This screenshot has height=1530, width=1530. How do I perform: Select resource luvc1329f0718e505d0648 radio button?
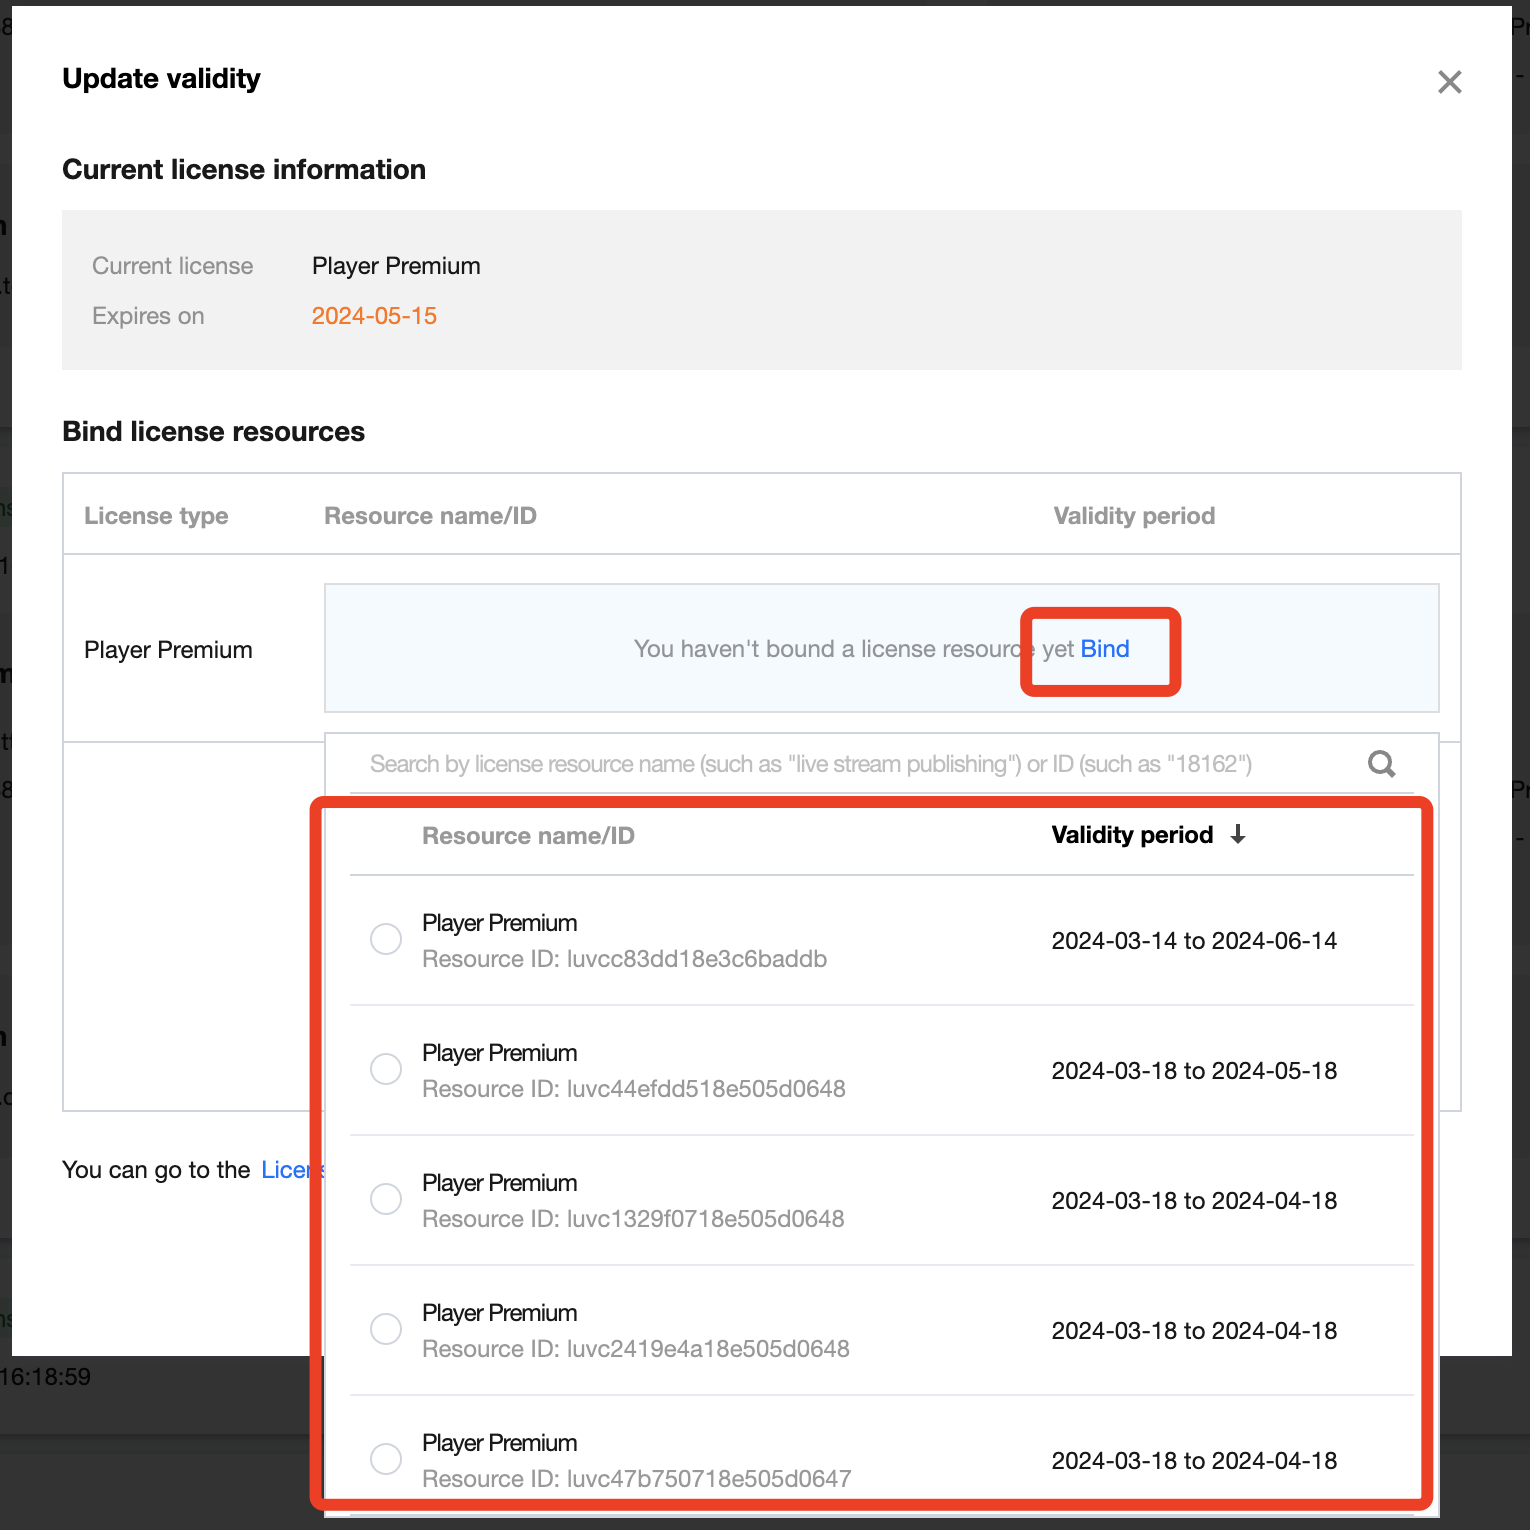click(x=386, y=1199)
